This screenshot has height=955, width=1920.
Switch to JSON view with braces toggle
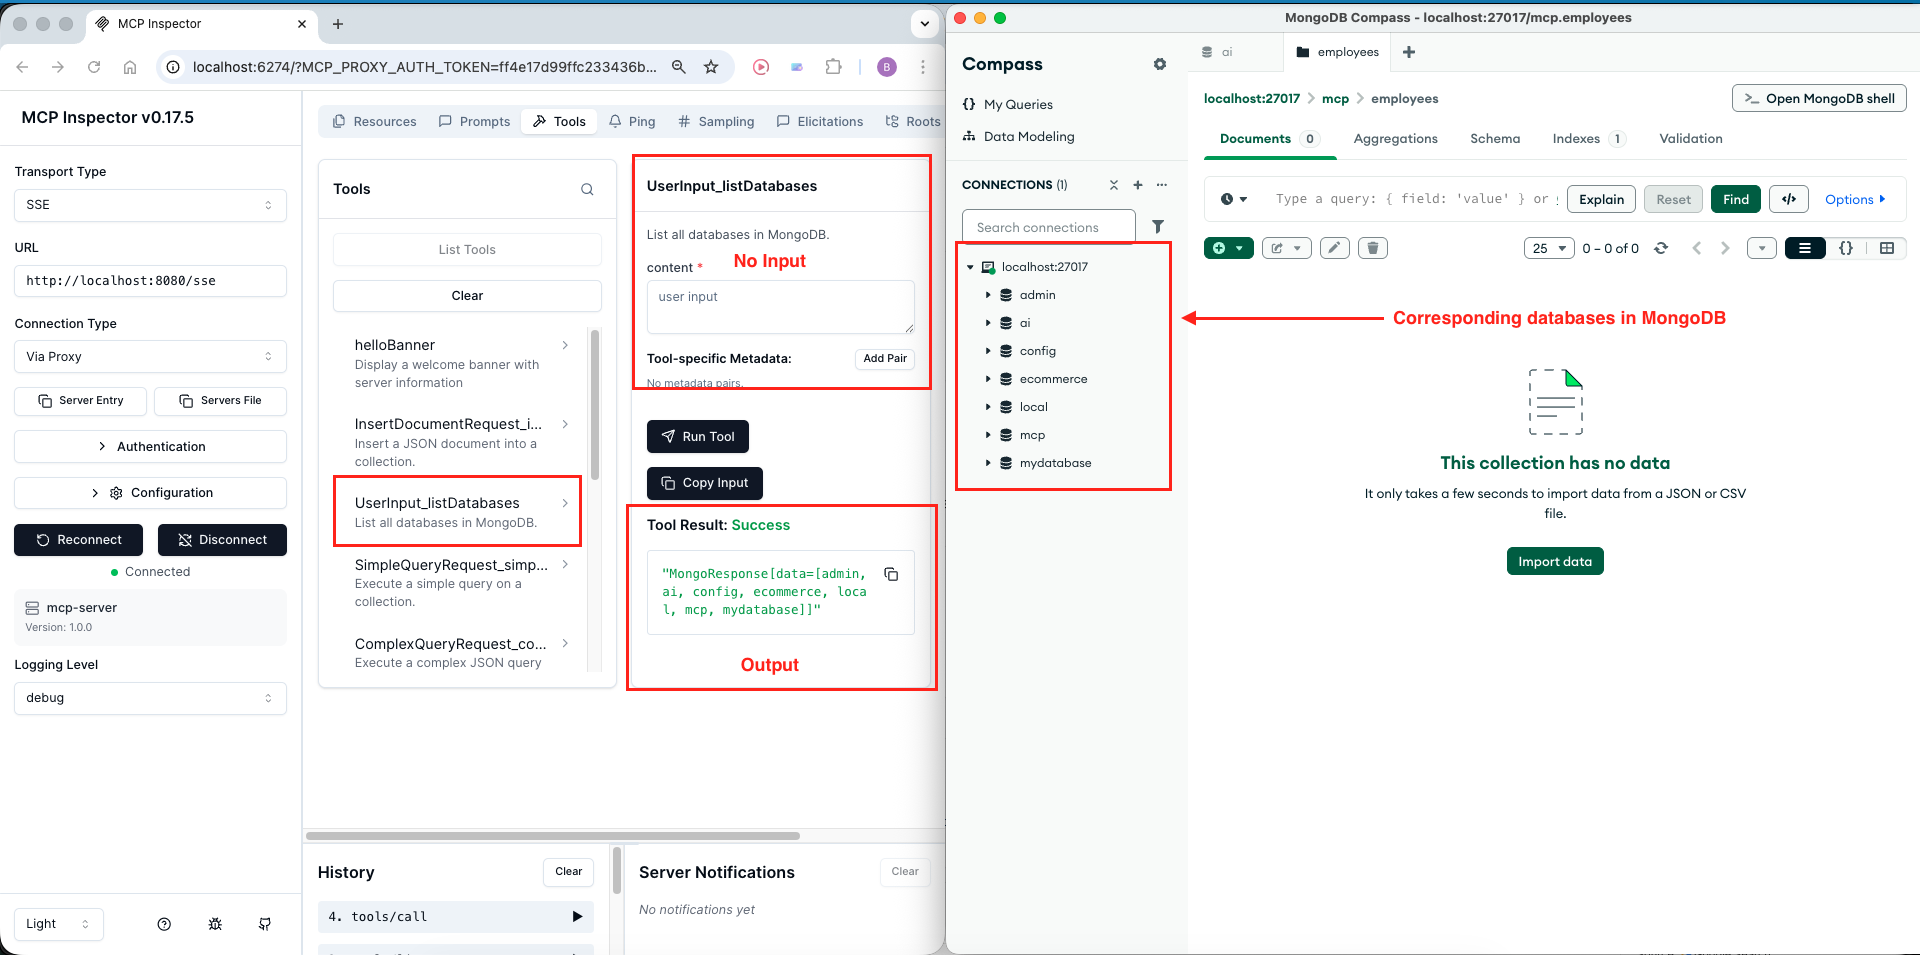pyautogui.click(x=1846, y=248)
